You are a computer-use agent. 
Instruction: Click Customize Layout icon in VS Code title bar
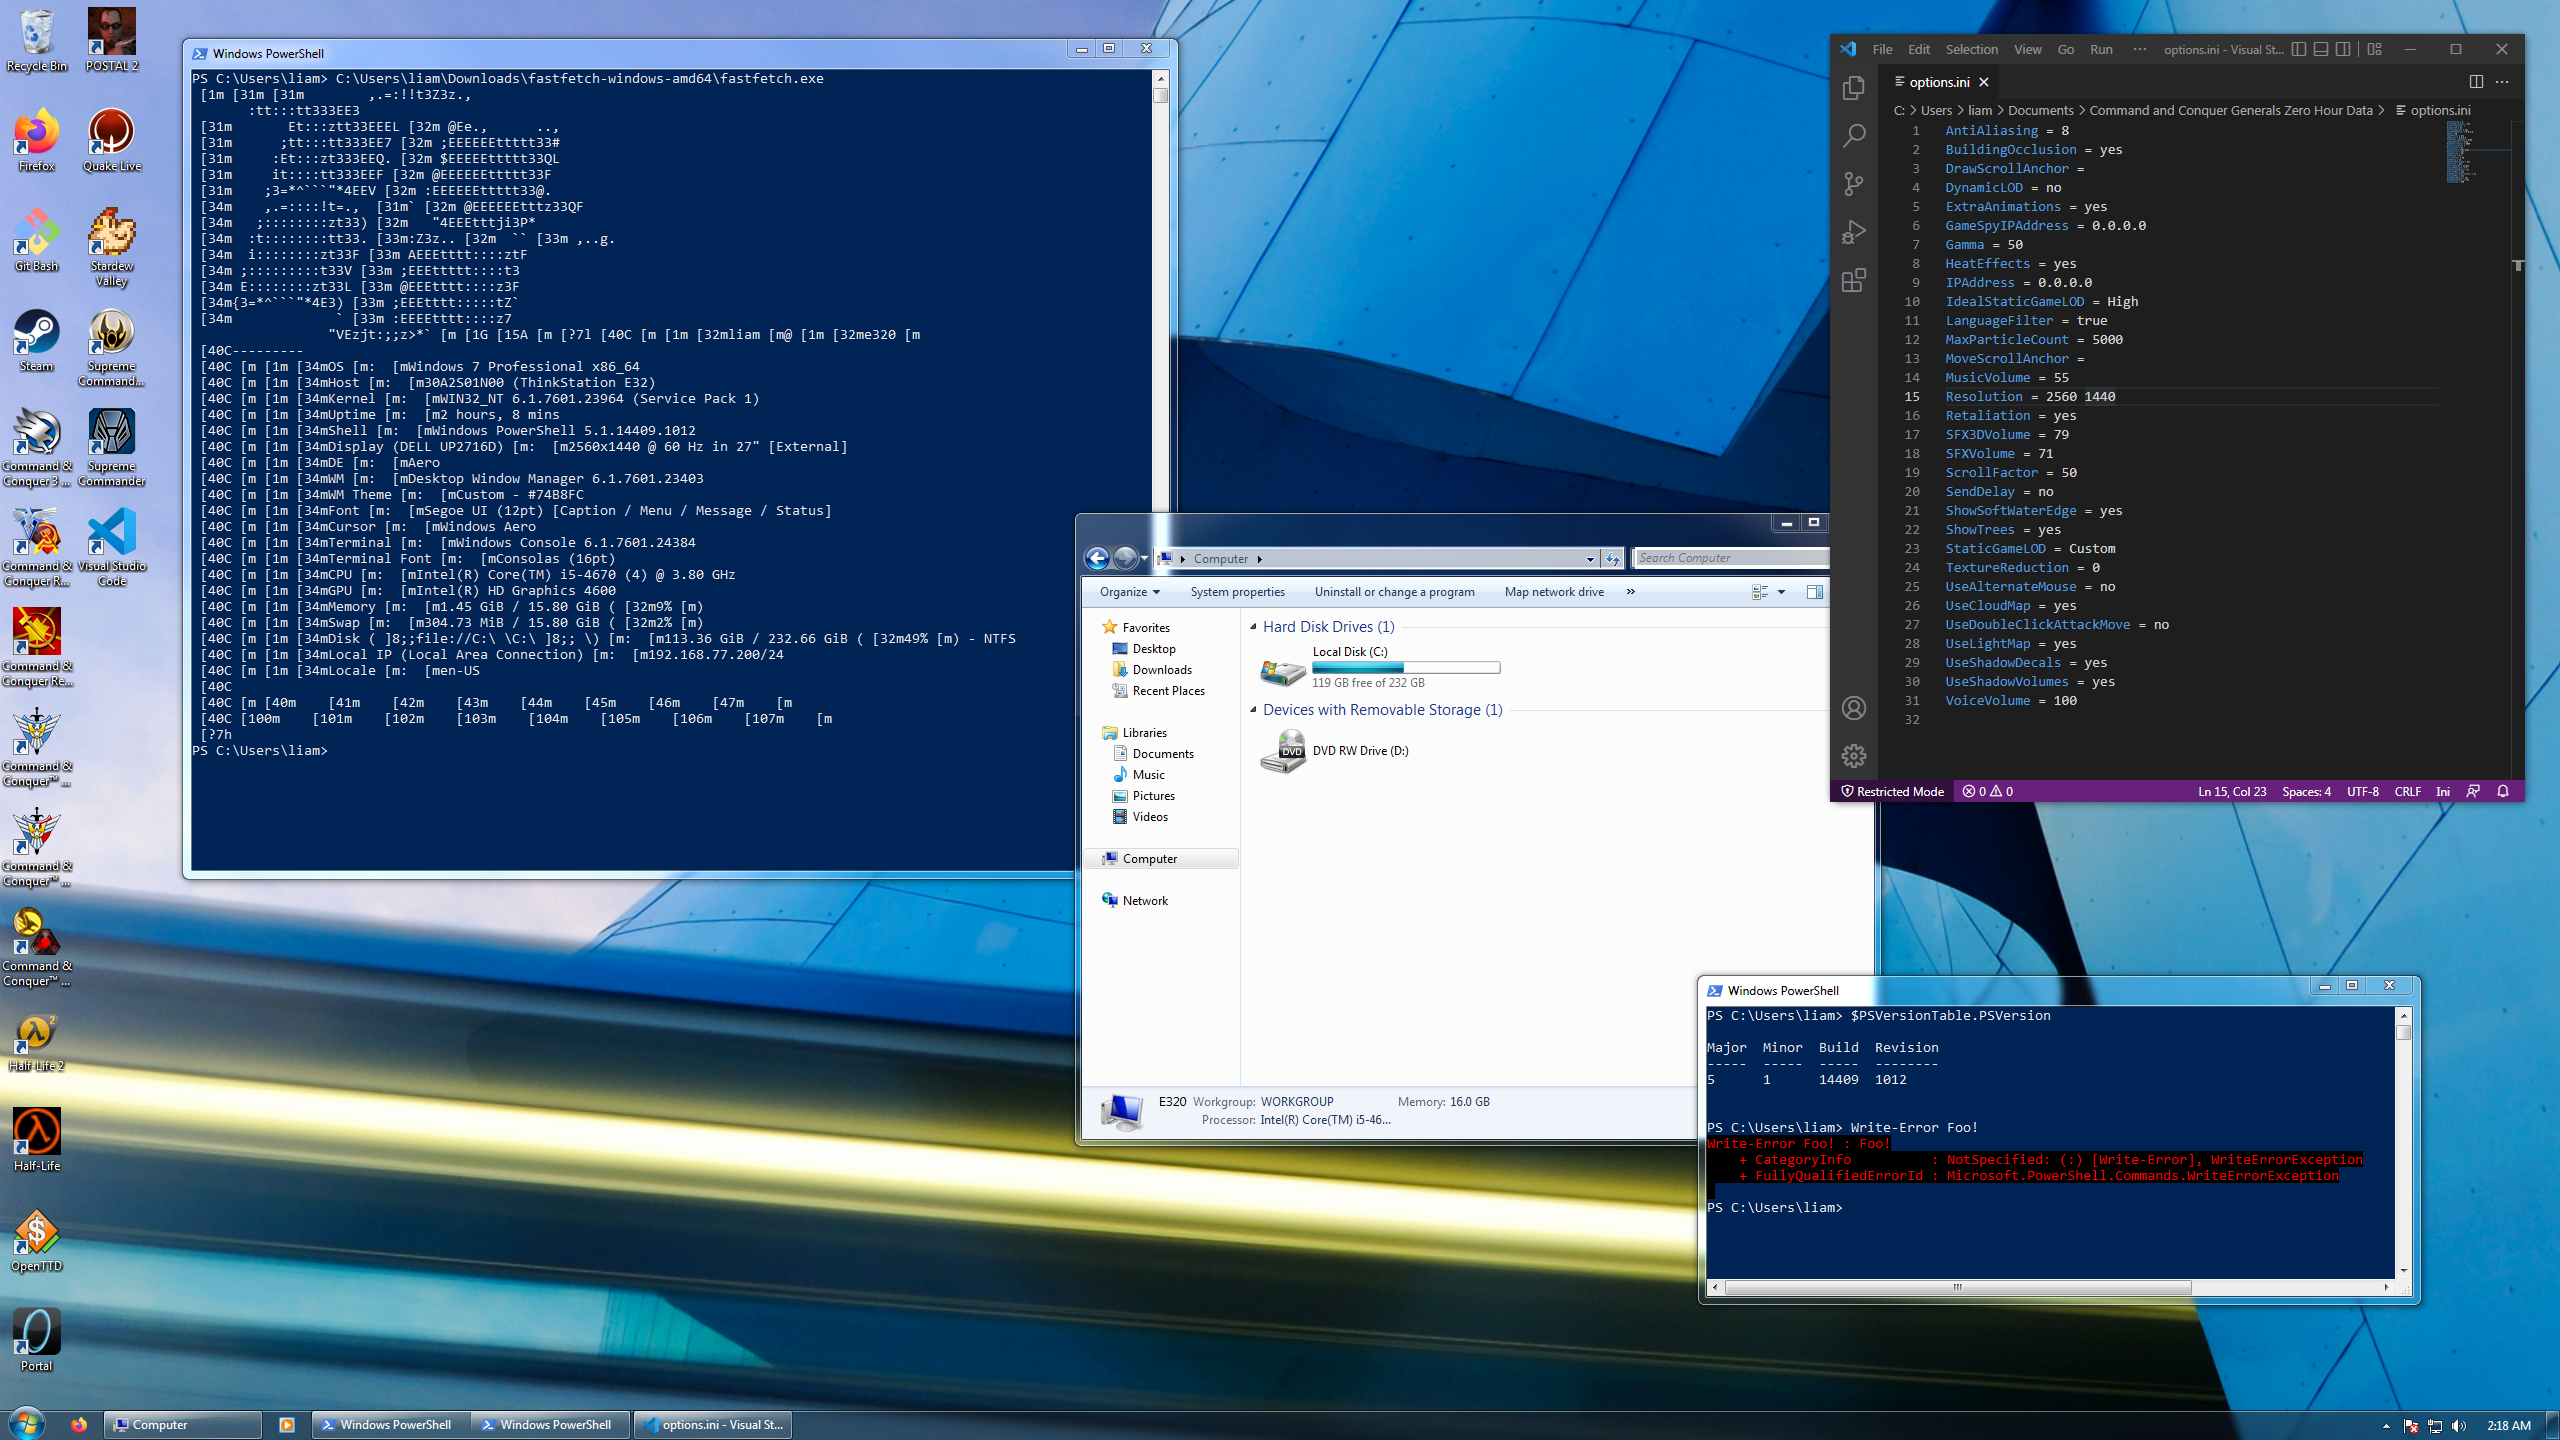tap(2375, 49)
